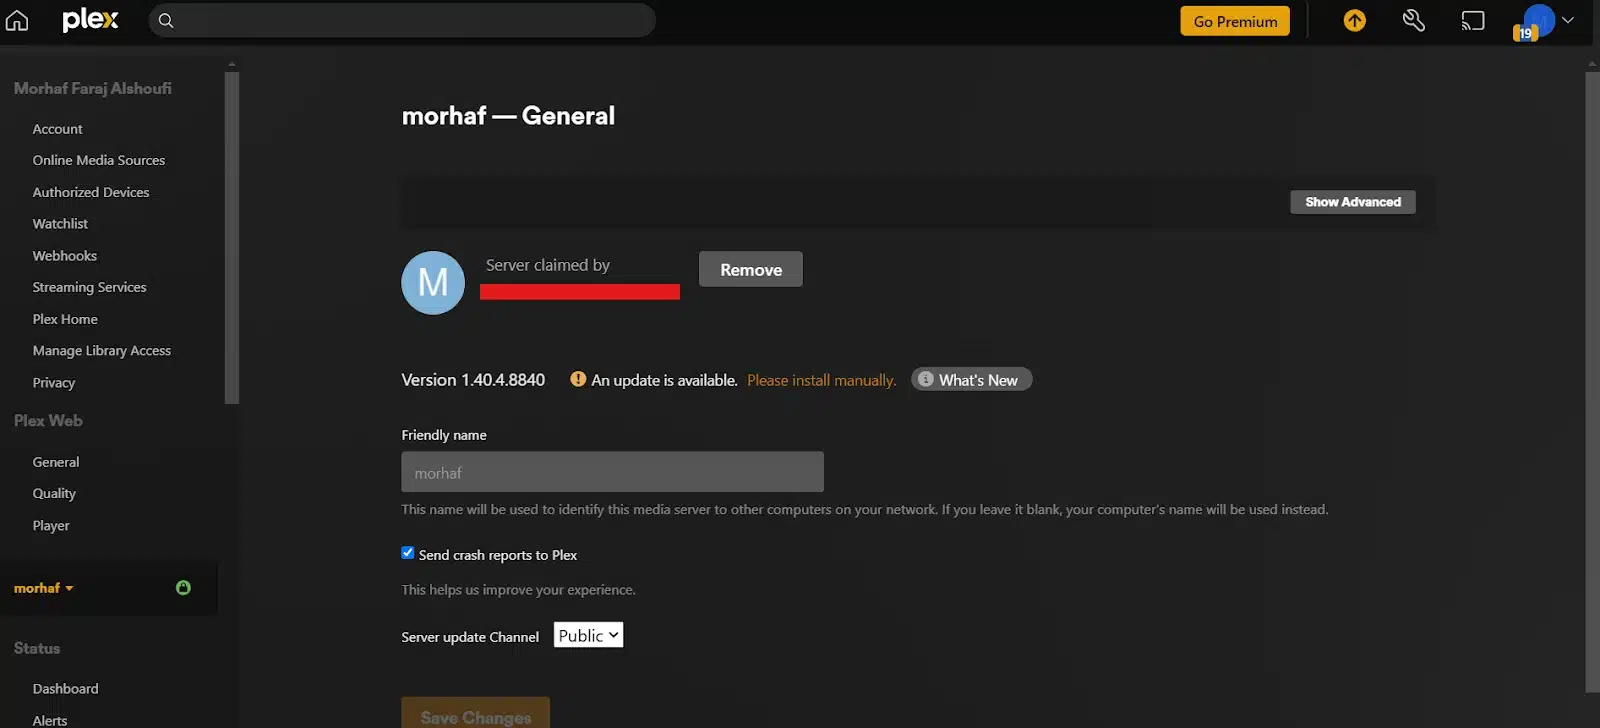Open the update arrow notification icon
Screen dimensions: 1600x728
point(1354,20)
